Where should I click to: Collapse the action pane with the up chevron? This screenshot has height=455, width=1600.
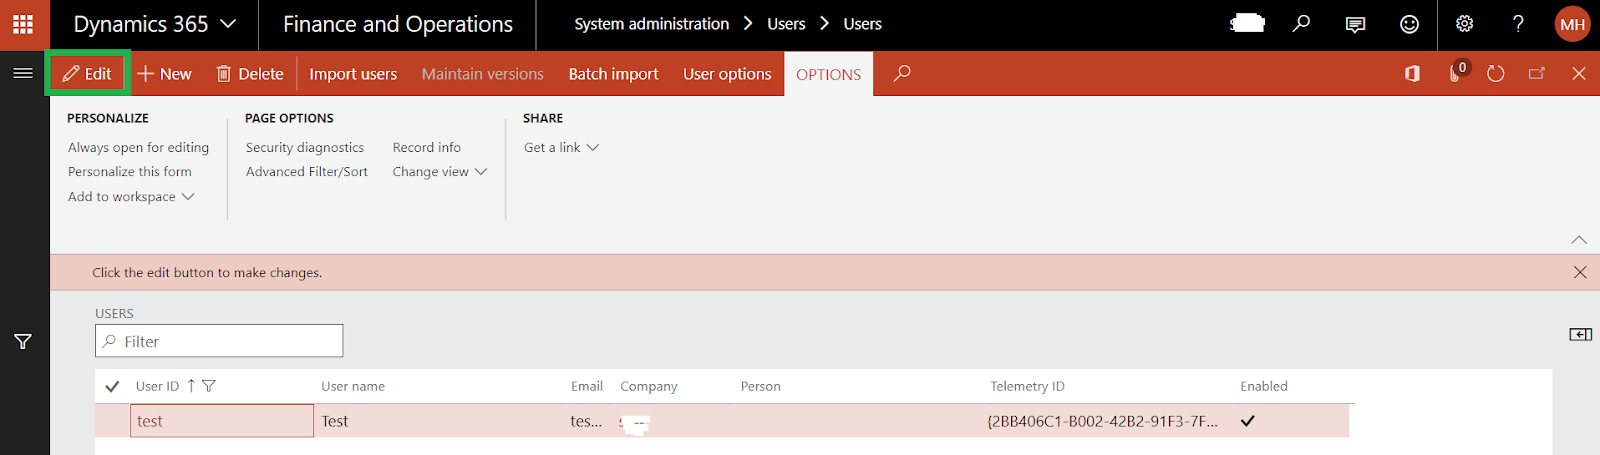click(1579, 239)
